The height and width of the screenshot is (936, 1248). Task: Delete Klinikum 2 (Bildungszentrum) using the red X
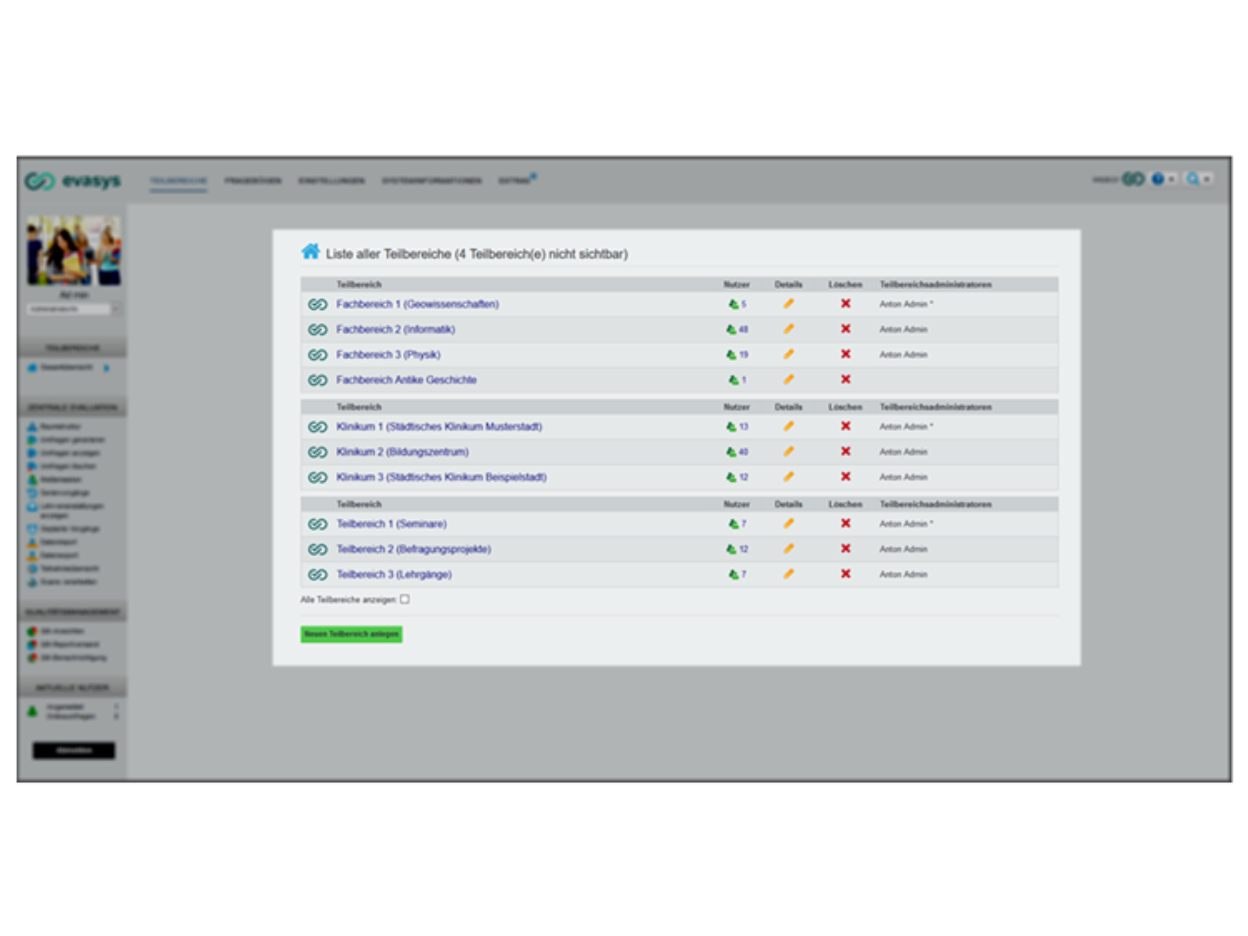(x=846, y=451)
